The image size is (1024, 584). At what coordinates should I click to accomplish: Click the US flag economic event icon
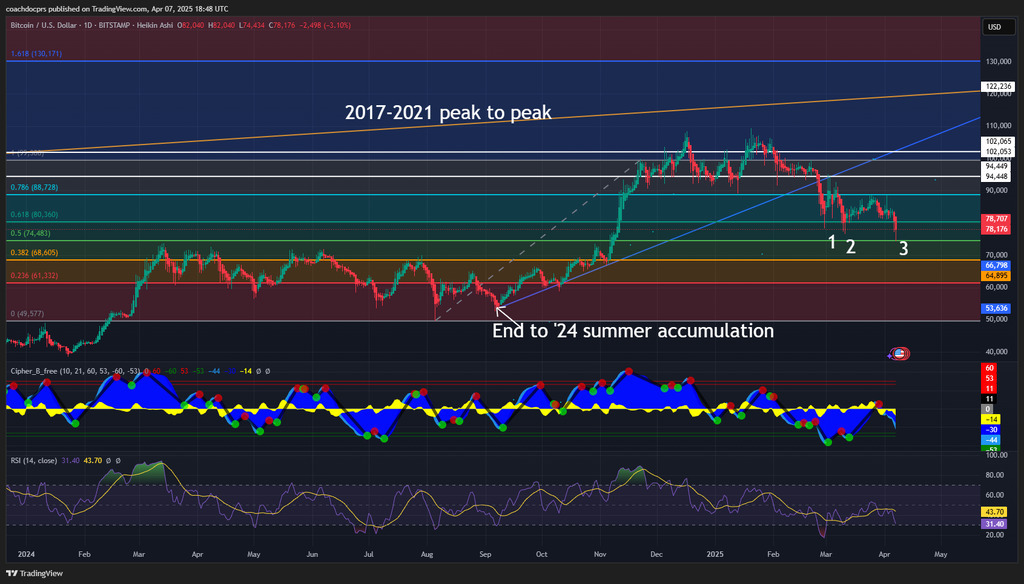pyautogui.click(x=899, y=354)
